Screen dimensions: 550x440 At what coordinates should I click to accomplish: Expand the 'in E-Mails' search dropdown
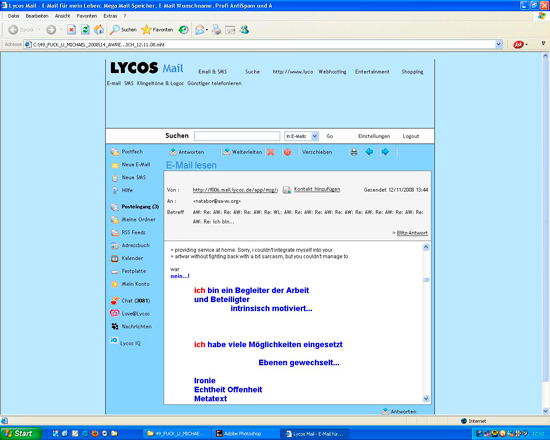[315, 136]
